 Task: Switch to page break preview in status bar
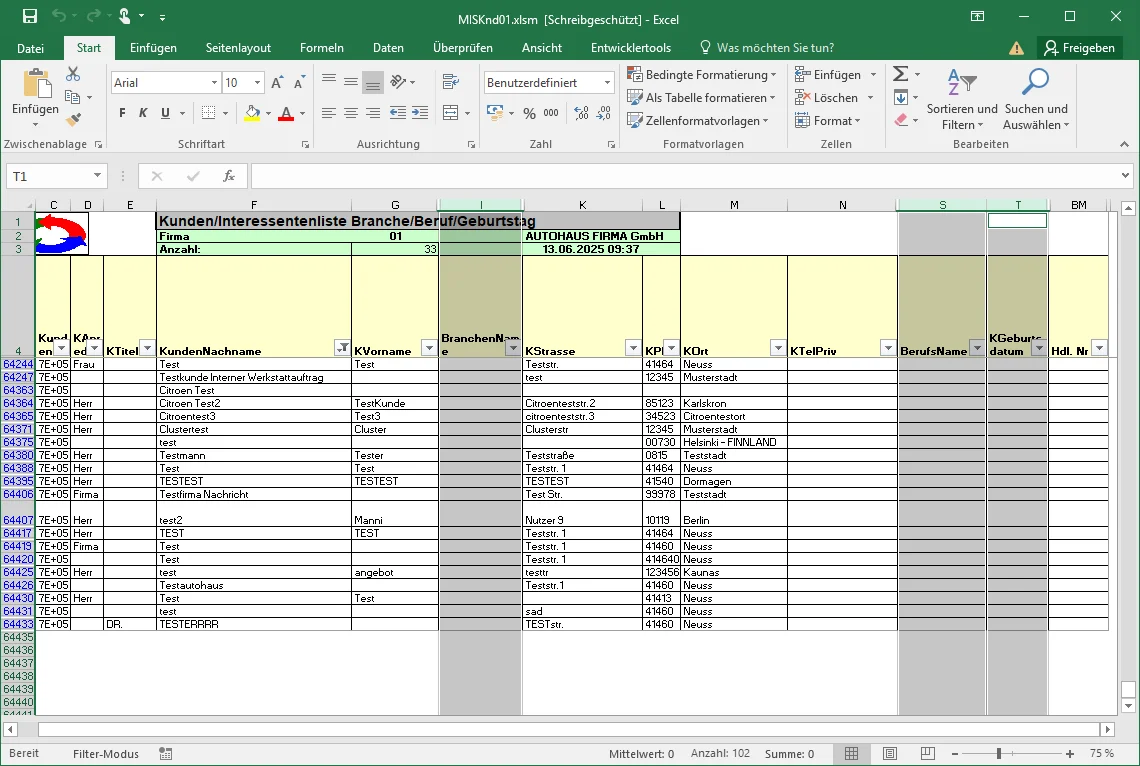pos(927,754)
